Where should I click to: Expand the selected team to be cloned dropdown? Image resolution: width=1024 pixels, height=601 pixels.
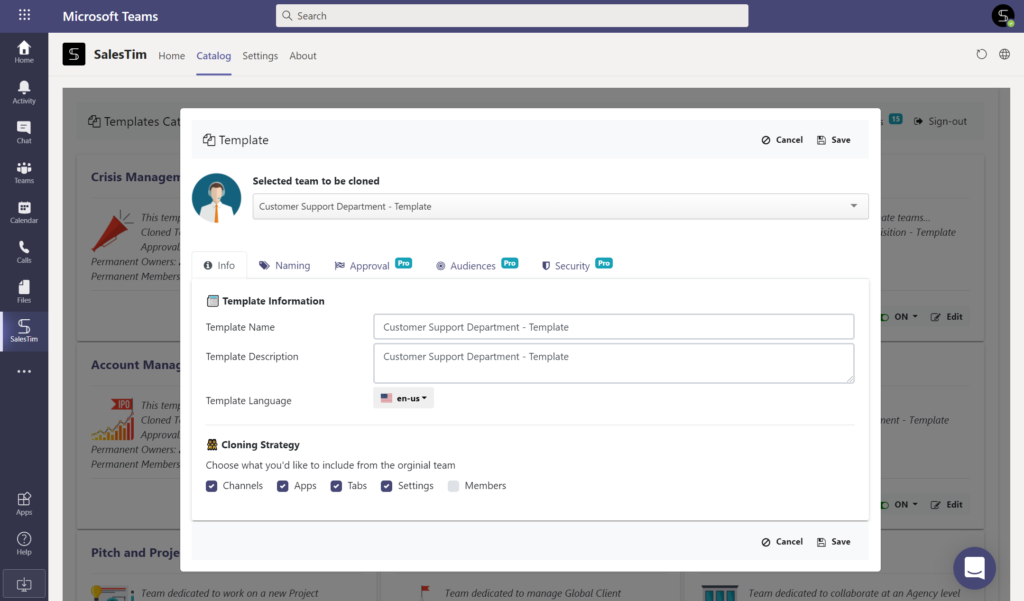coord(560,206)
